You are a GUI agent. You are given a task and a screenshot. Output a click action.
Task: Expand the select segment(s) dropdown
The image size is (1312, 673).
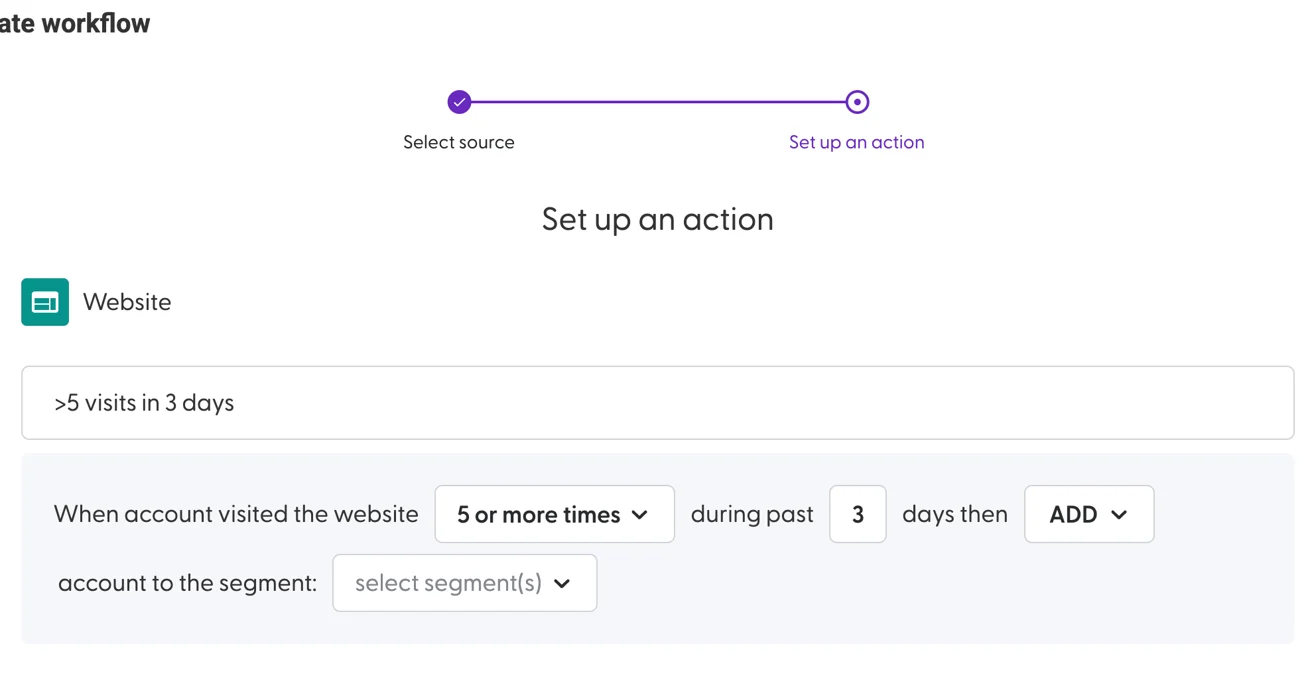[x=465, y=583]
